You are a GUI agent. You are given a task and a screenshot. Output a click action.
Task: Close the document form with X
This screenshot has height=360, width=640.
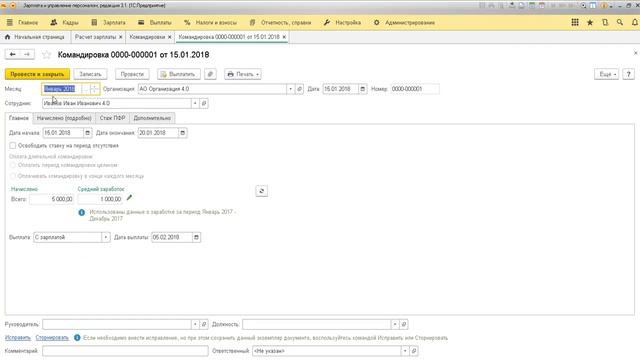pyautogui.click(x=636, y=53)
